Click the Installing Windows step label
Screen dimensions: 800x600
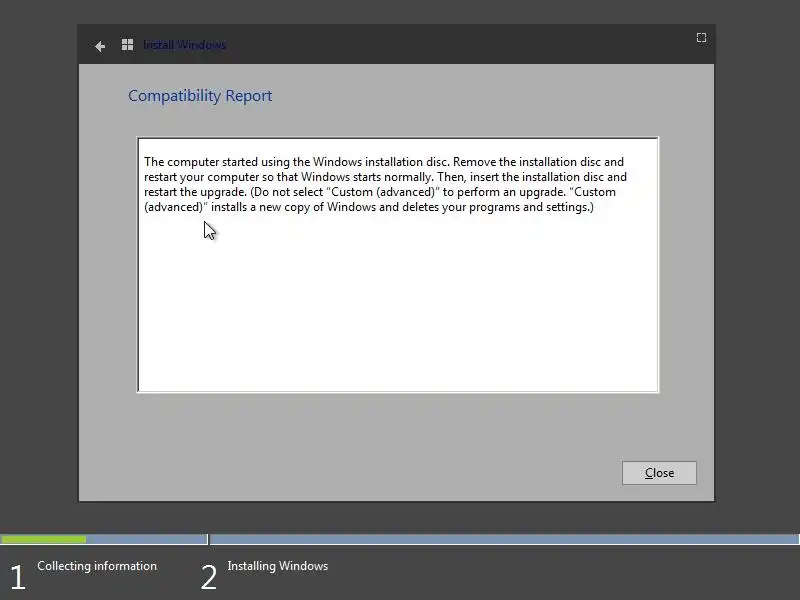click(278, 566)
